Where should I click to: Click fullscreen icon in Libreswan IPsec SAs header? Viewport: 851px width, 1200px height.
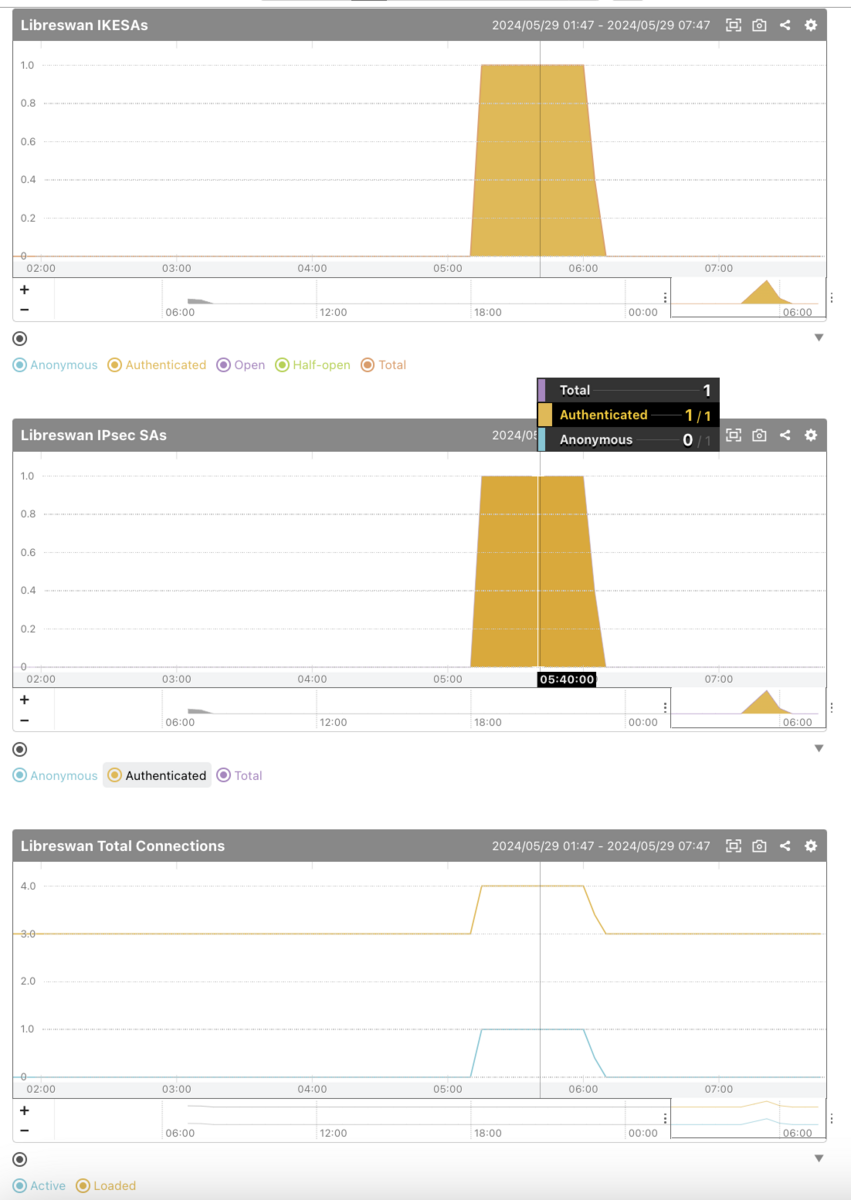click(734, 435)
